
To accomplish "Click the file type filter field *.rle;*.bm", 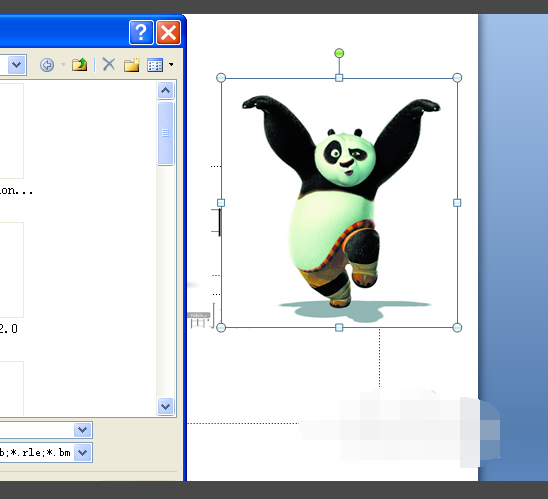I will pos(37,453).
